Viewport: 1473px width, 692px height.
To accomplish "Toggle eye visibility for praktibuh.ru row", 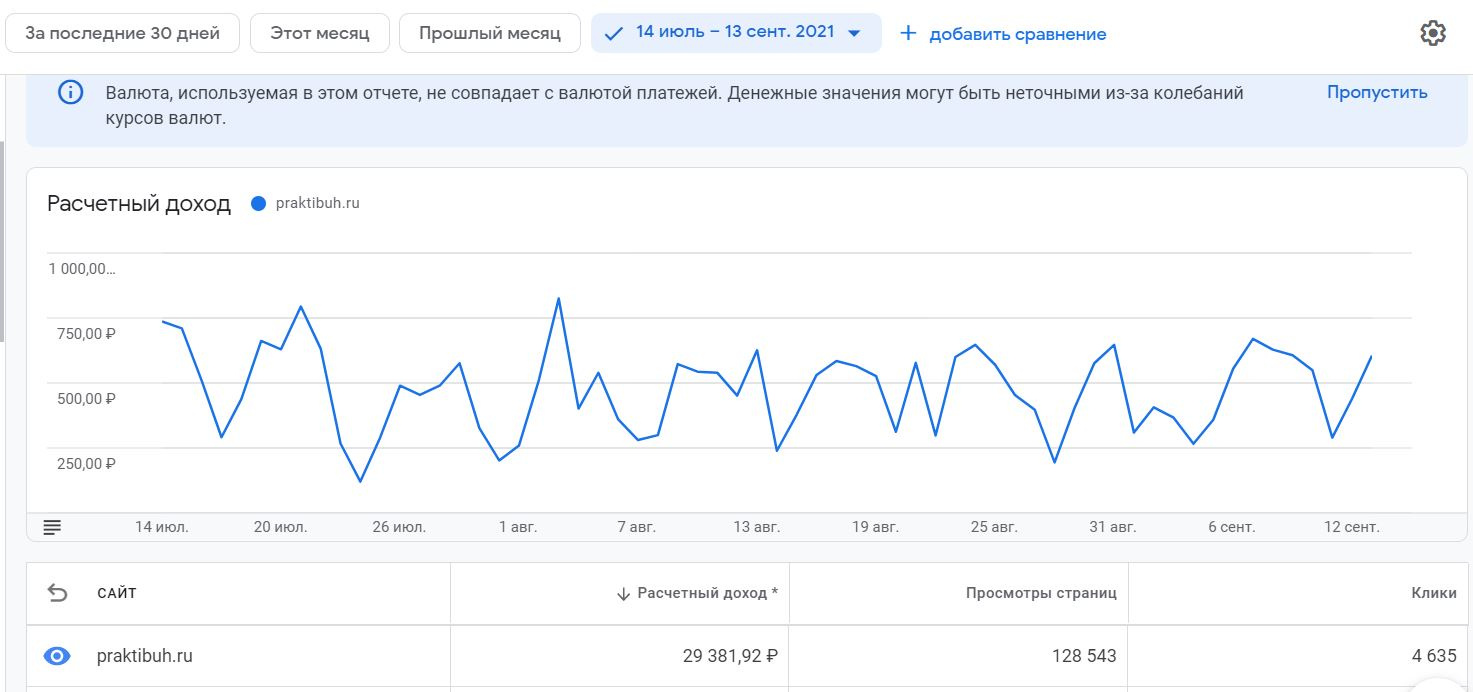I will (57, 656).
